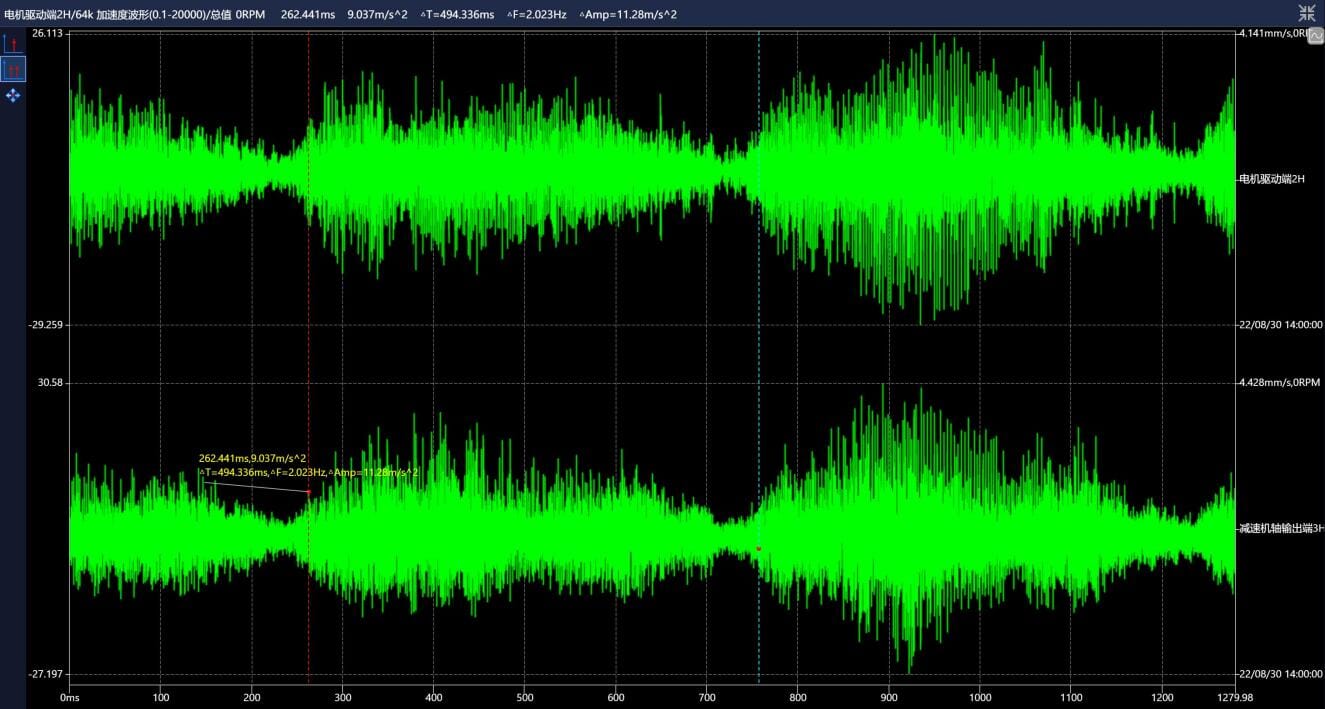Click the 4.428mm/s,0RPM label on lower chart

click(x=1279, y=383)
